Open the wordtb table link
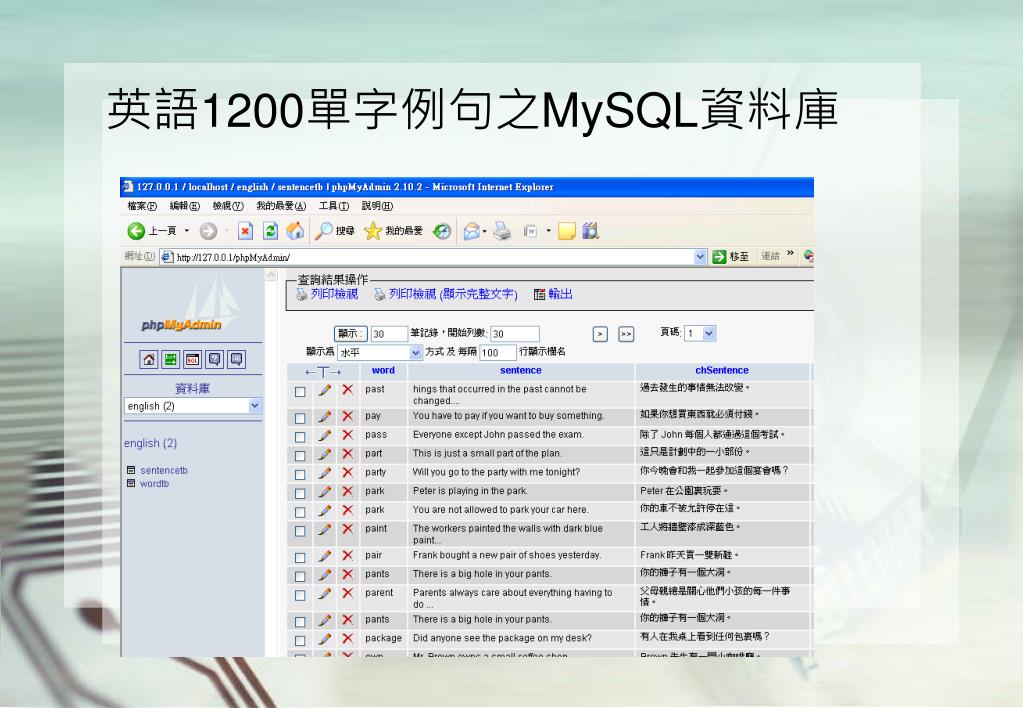 tap(155, 484)
